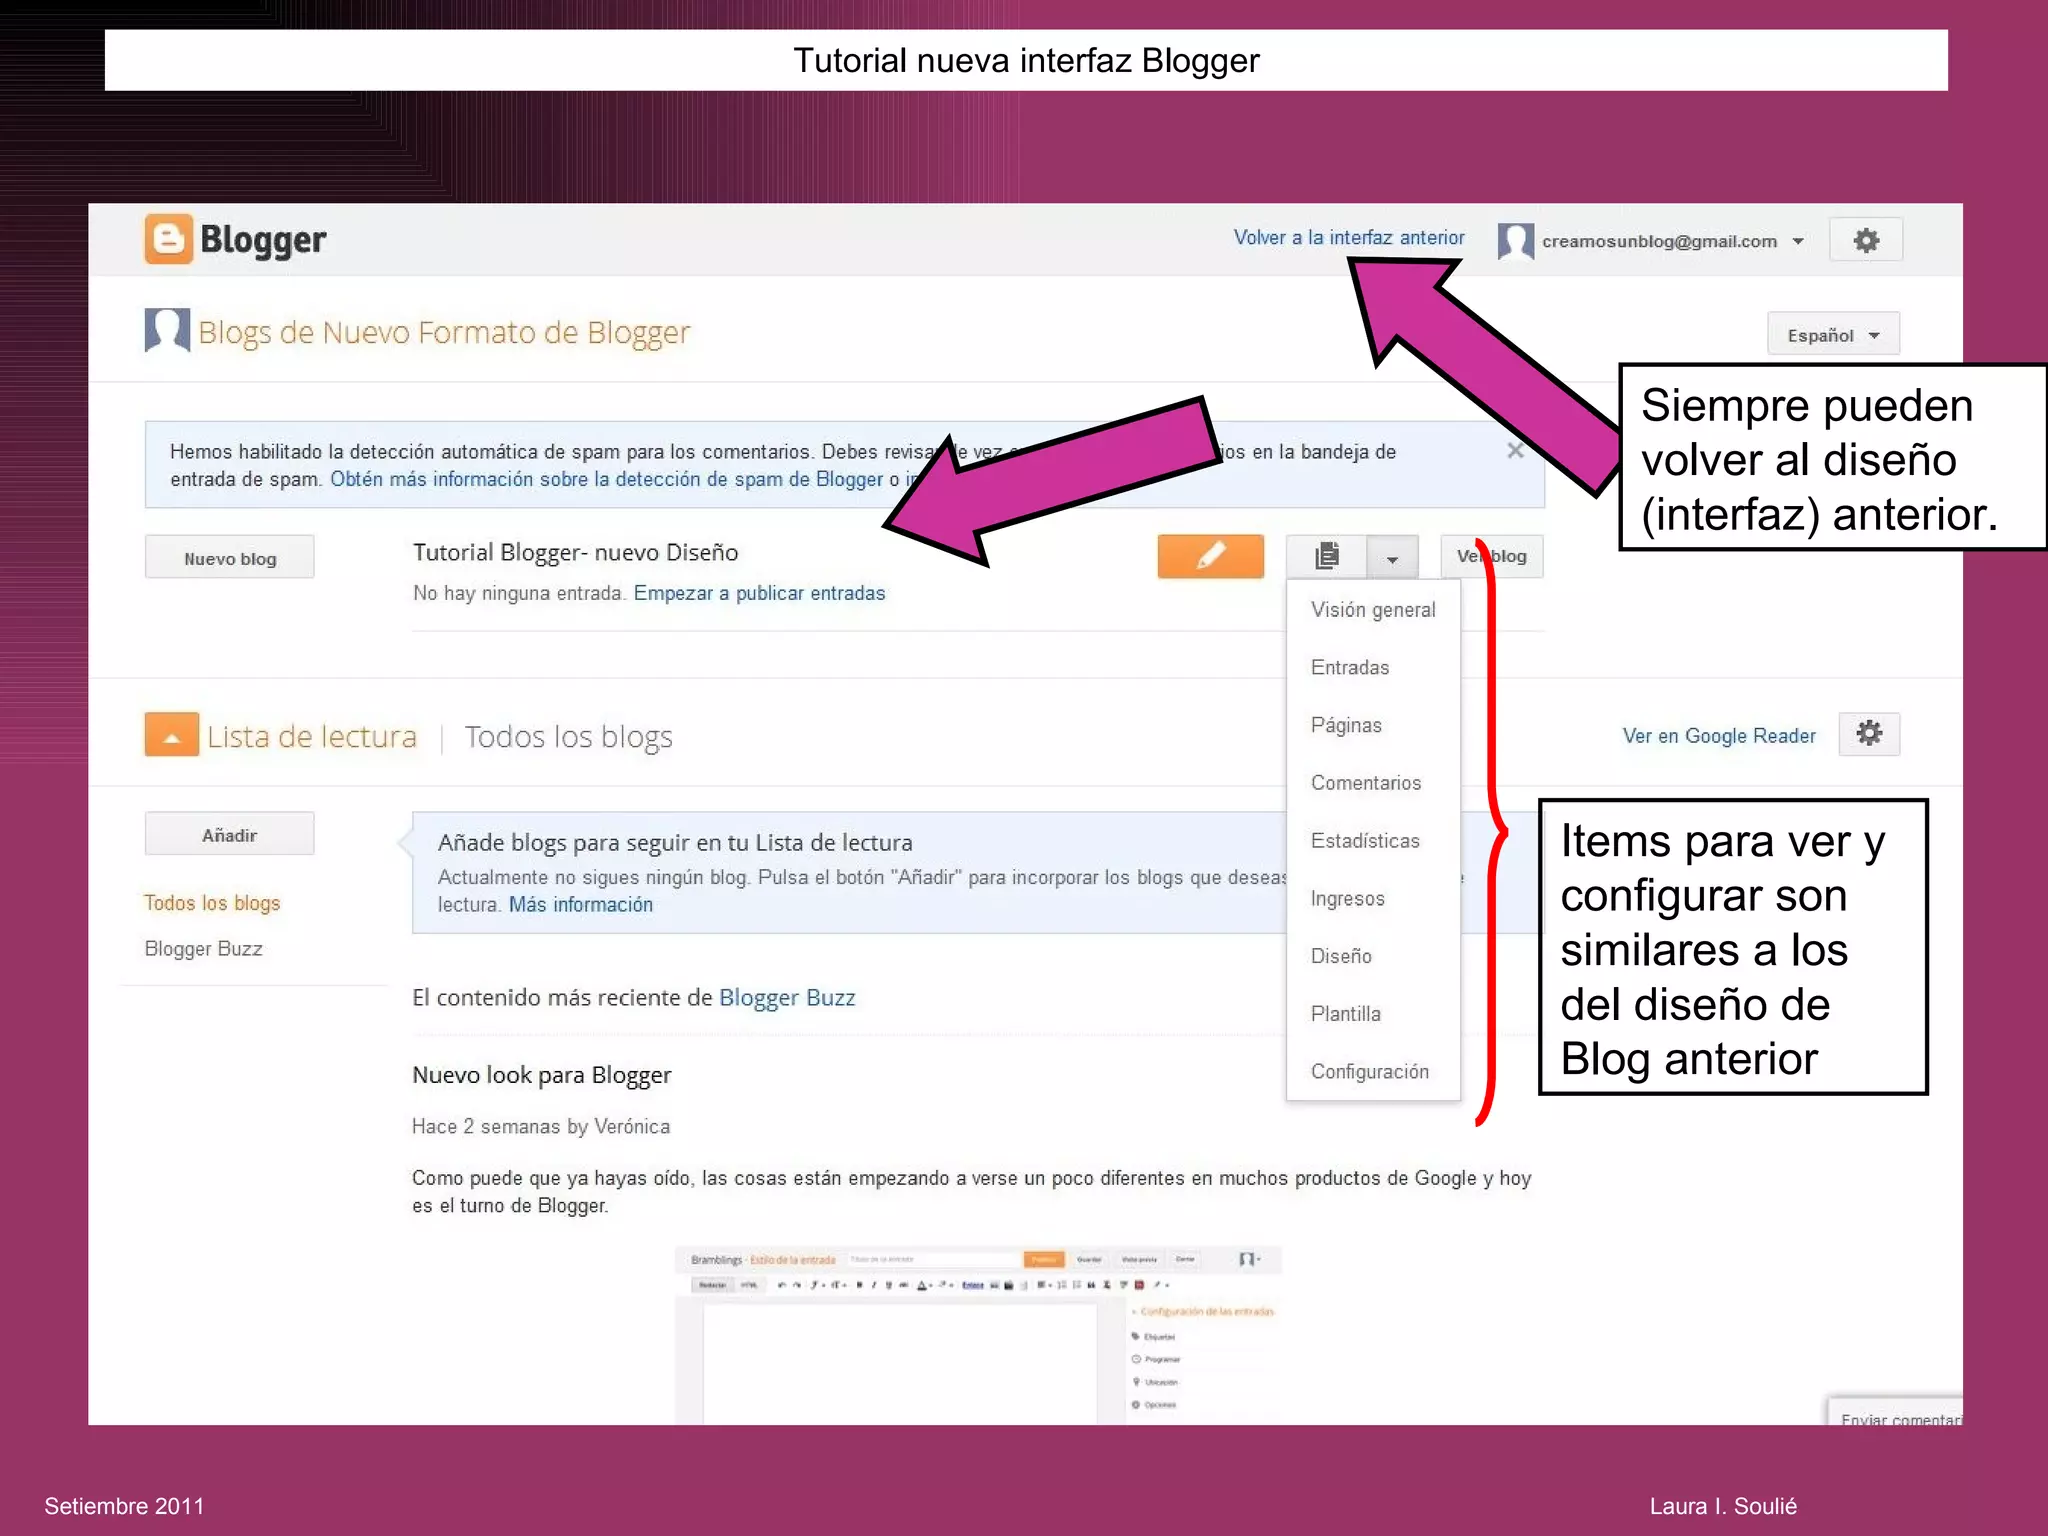Open the Español language dropdown
Screen dimensions: 2048x1536
click(1833, 334)
